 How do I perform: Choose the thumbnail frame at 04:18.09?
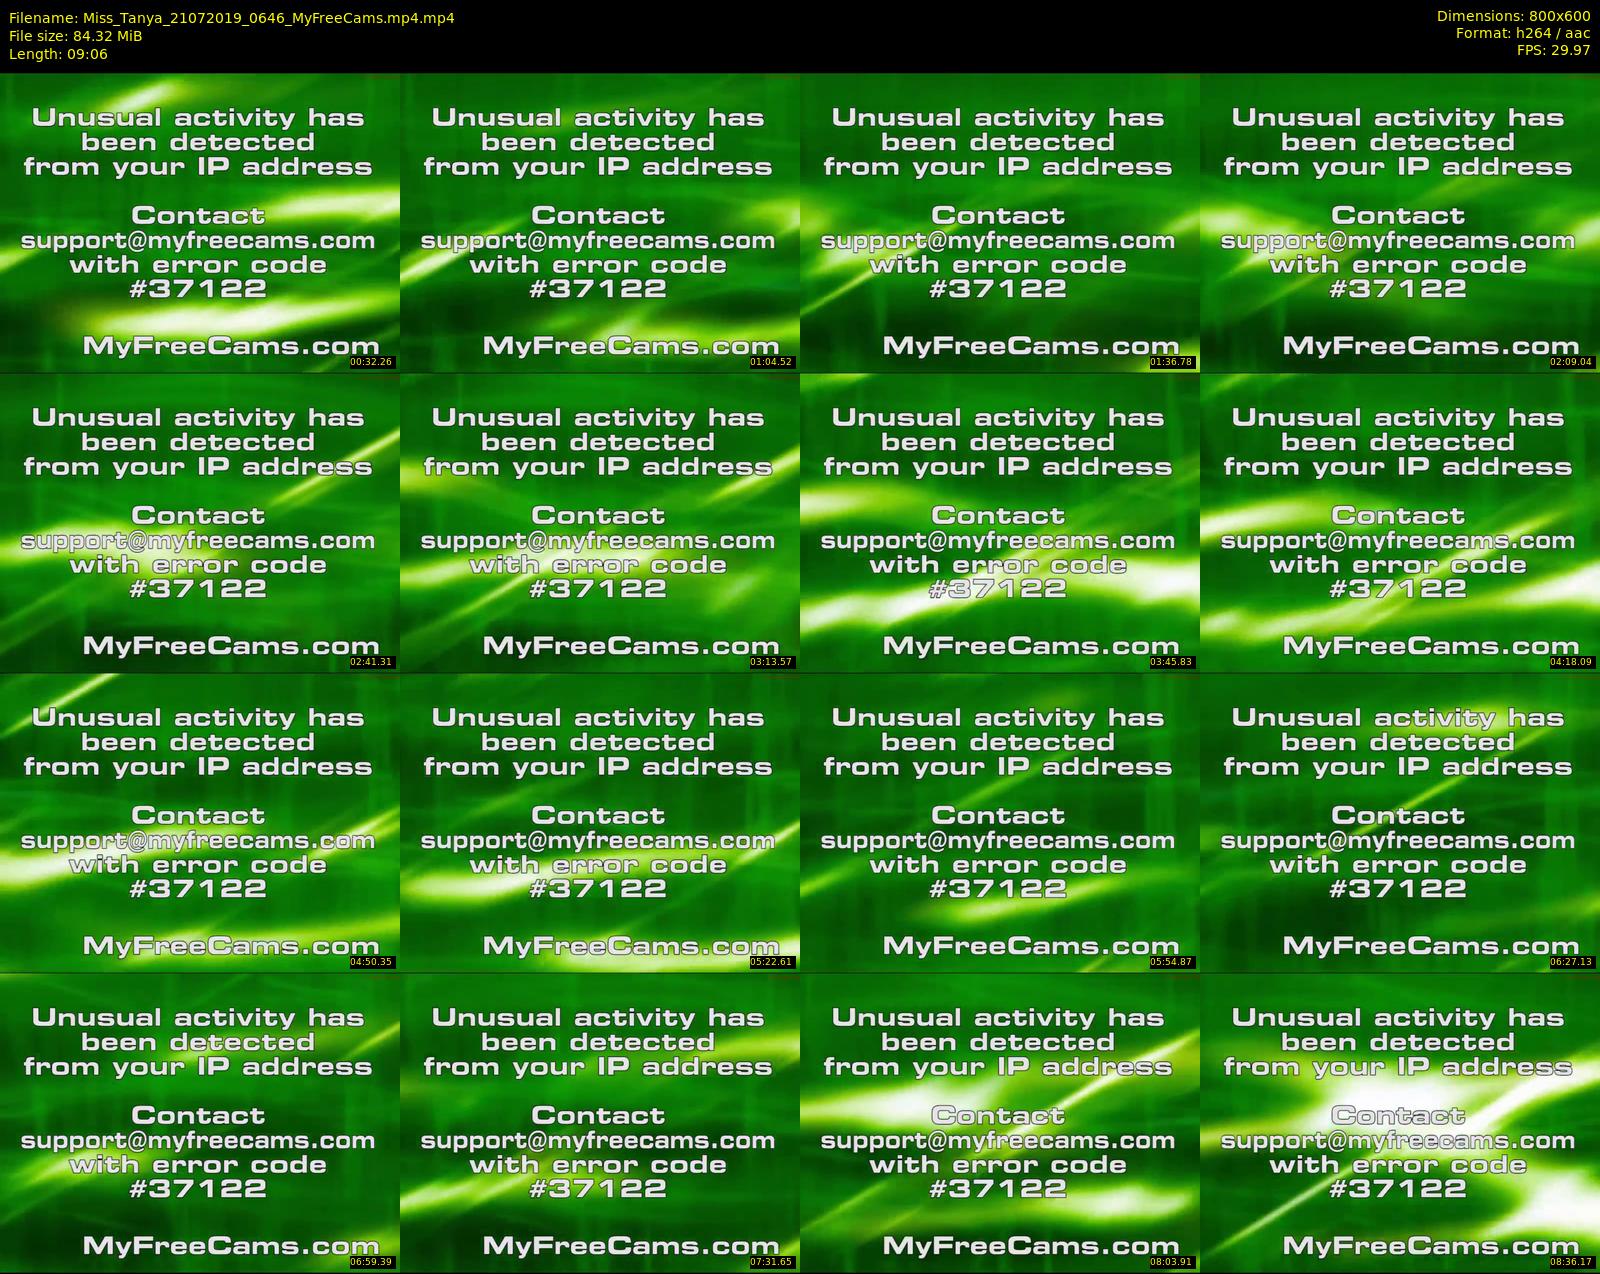pos(1400,522)
